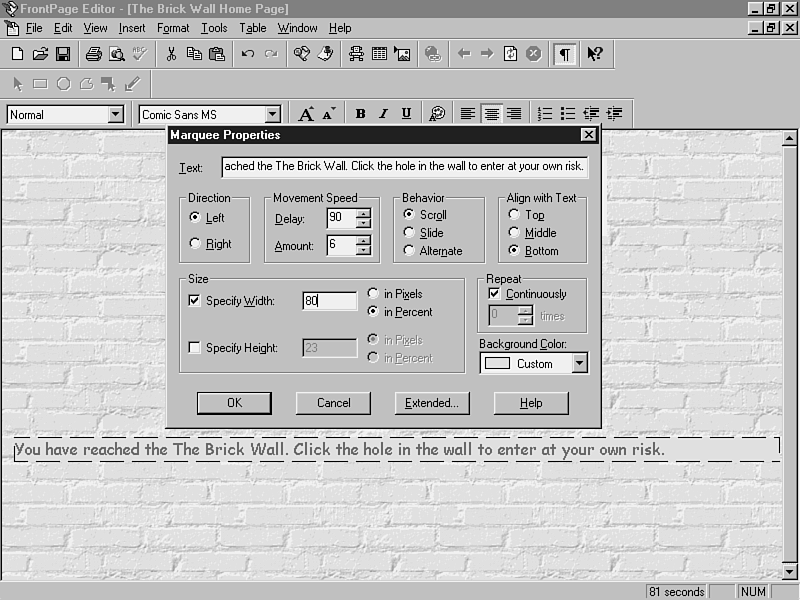This screenshot has height=600, width=800.
Task: Toggle Underline formatting button
Action: coord(406,114)
